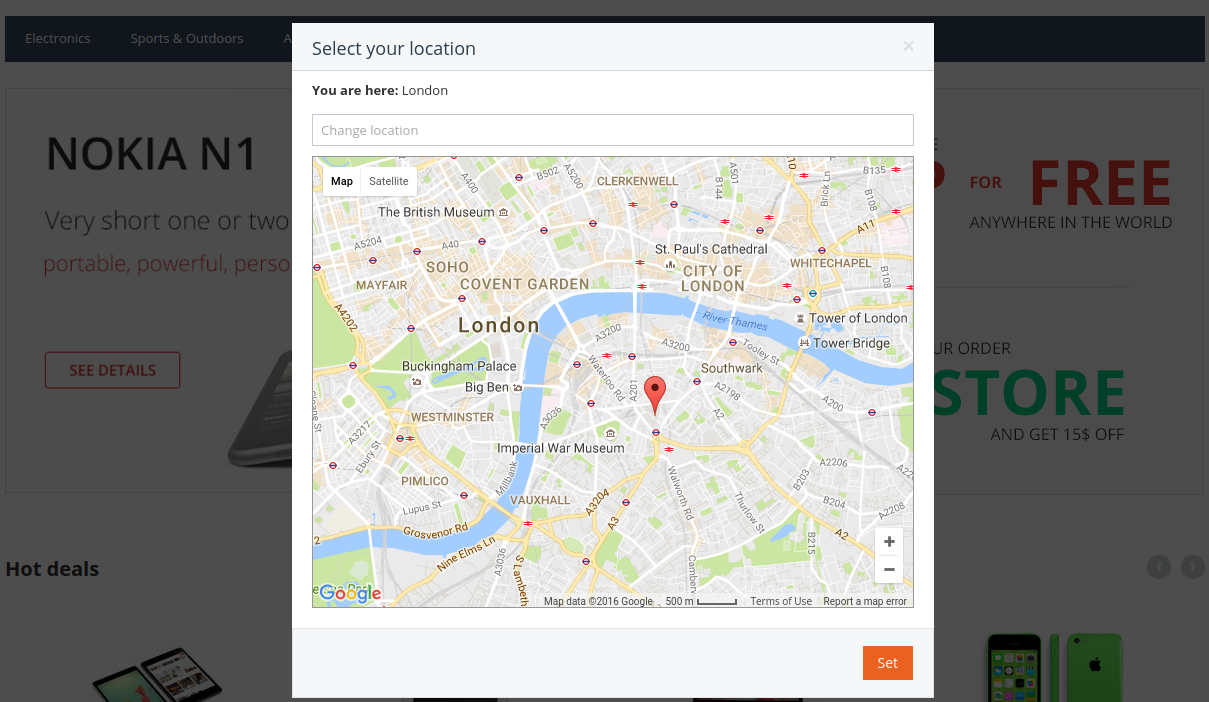Click the Tower Bridge landmark icon
The image size is (1209, 702).
(804, 343)
